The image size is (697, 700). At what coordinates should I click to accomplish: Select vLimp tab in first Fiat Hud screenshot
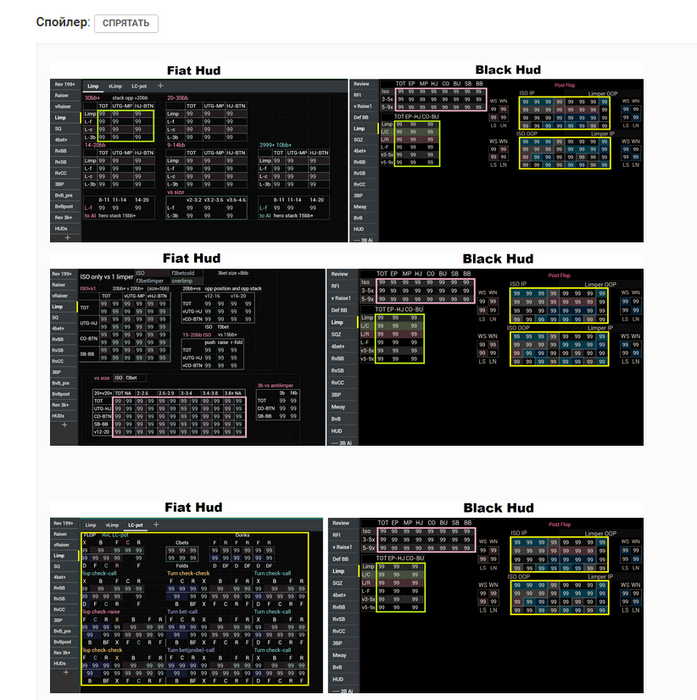pos(115,86)
